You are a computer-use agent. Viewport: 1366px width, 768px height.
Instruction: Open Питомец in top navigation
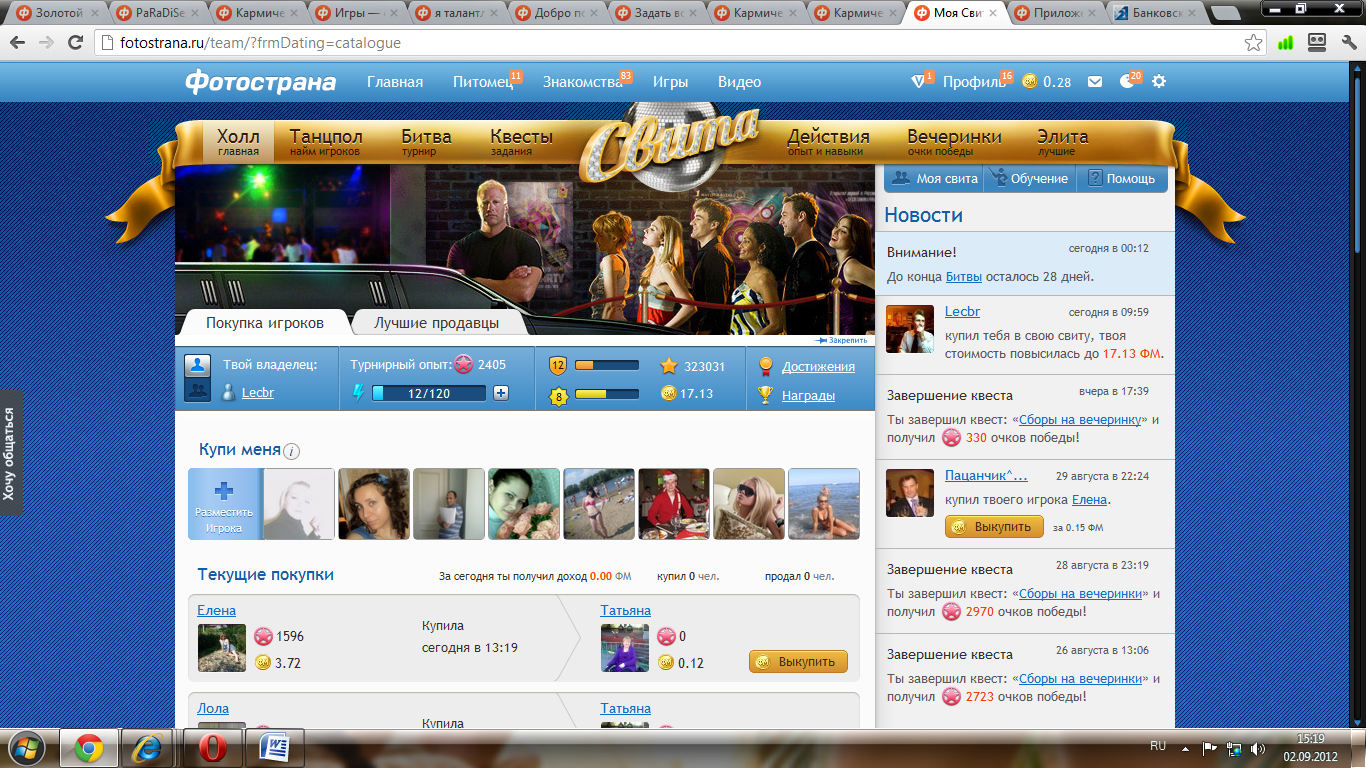(483, 82)
